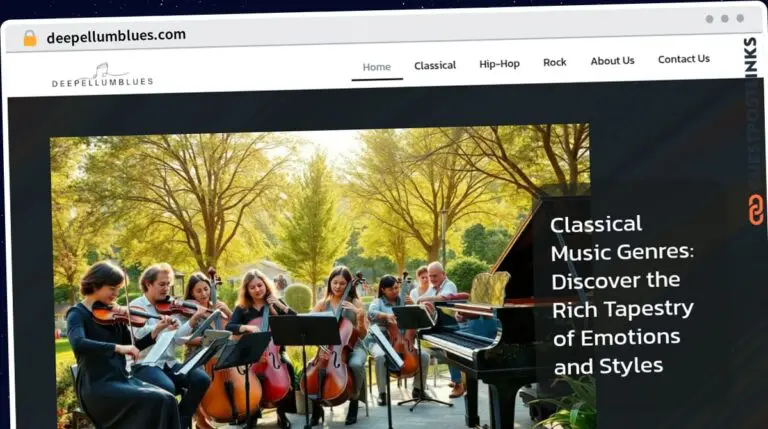Click the DEEPELLUMBLUES wordmark text

102,82
